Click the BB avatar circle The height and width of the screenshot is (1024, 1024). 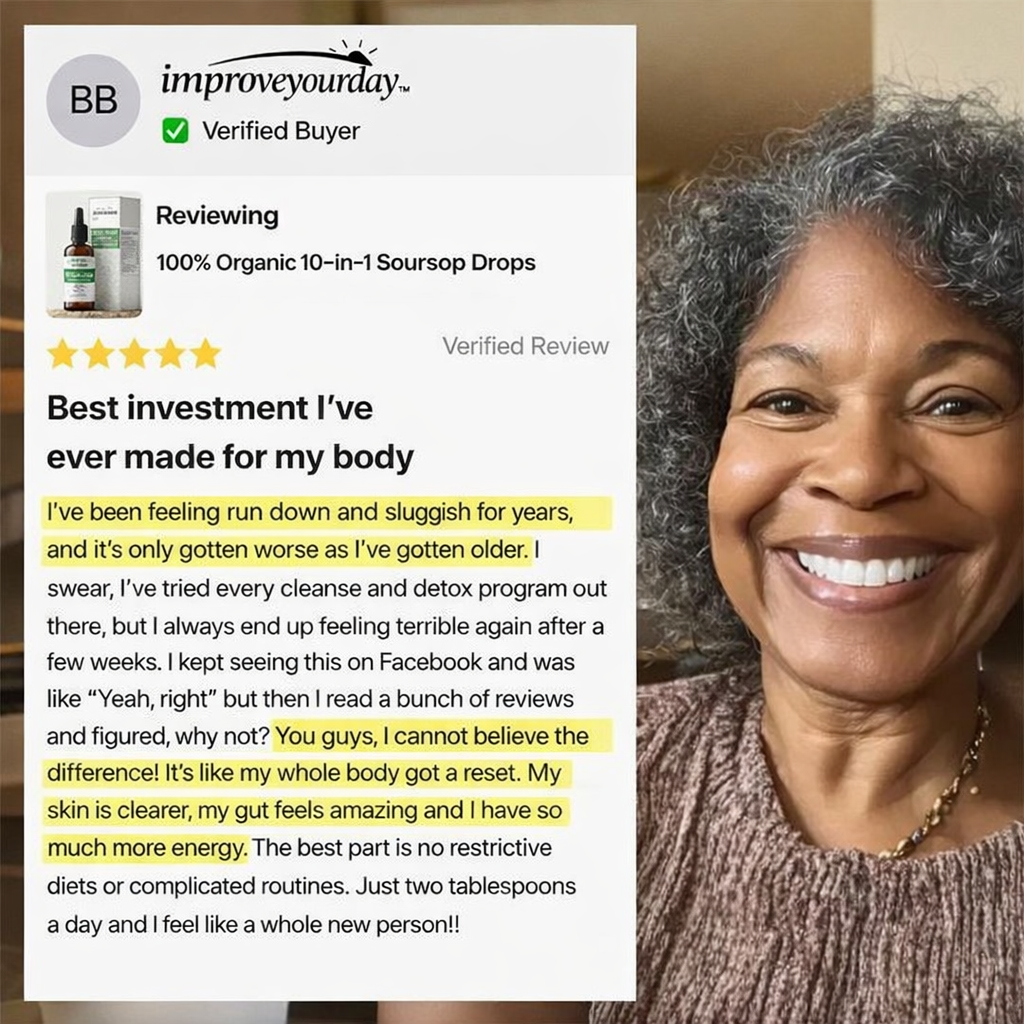(93, 100)
